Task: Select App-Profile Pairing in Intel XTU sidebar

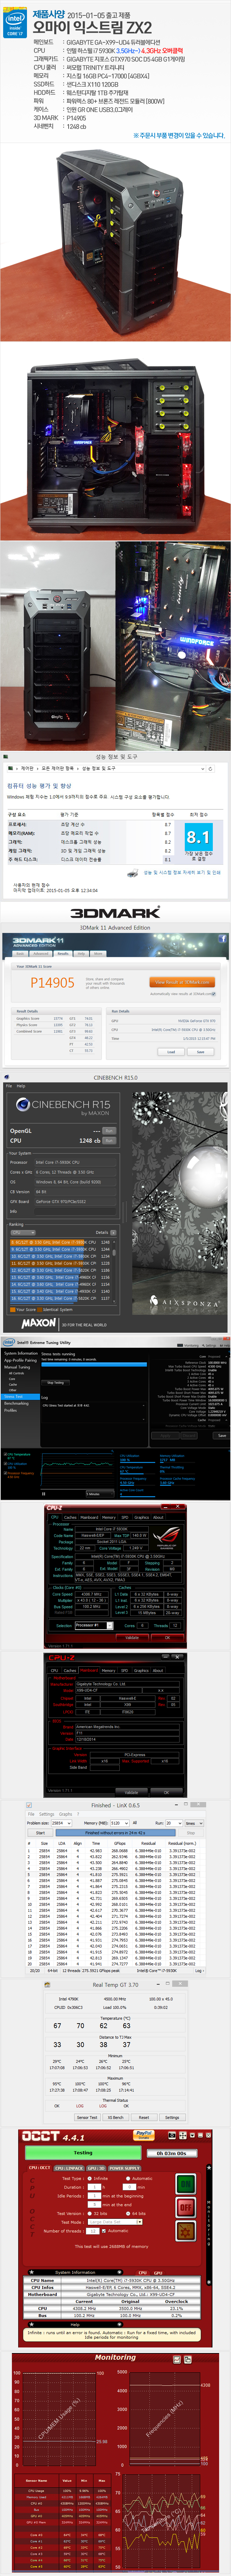Action: click(20, 1360)
